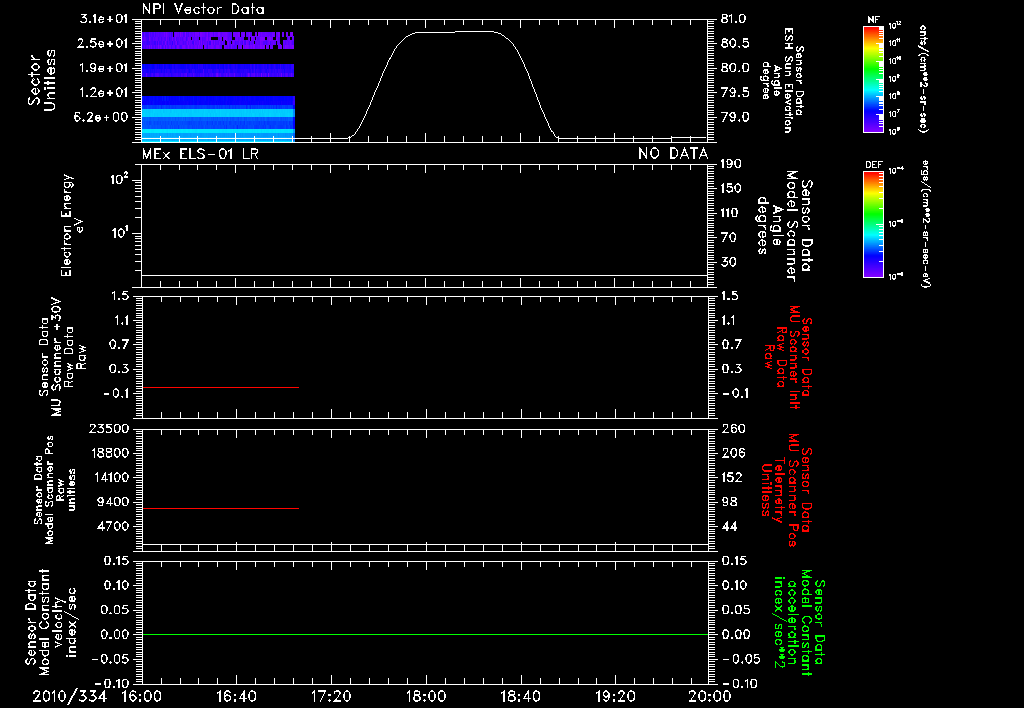Click the 'DEF' label above the color bar
This screenshot has height=708, width=1024.
coord(873,165)
